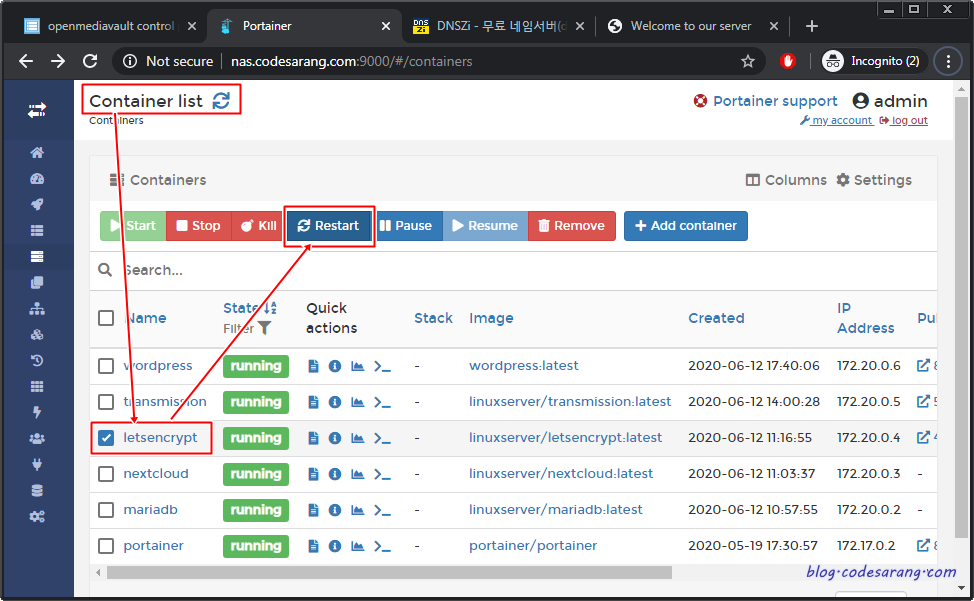Check the portainer container checkbox

pos(106,546)
